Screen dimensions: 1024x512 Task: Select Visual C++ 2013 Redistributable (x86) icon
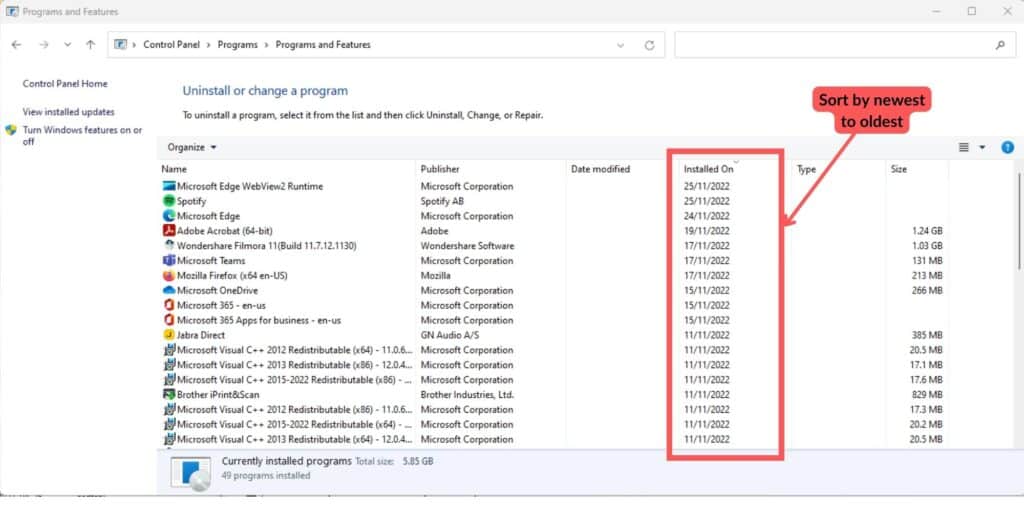coord(169,365)
